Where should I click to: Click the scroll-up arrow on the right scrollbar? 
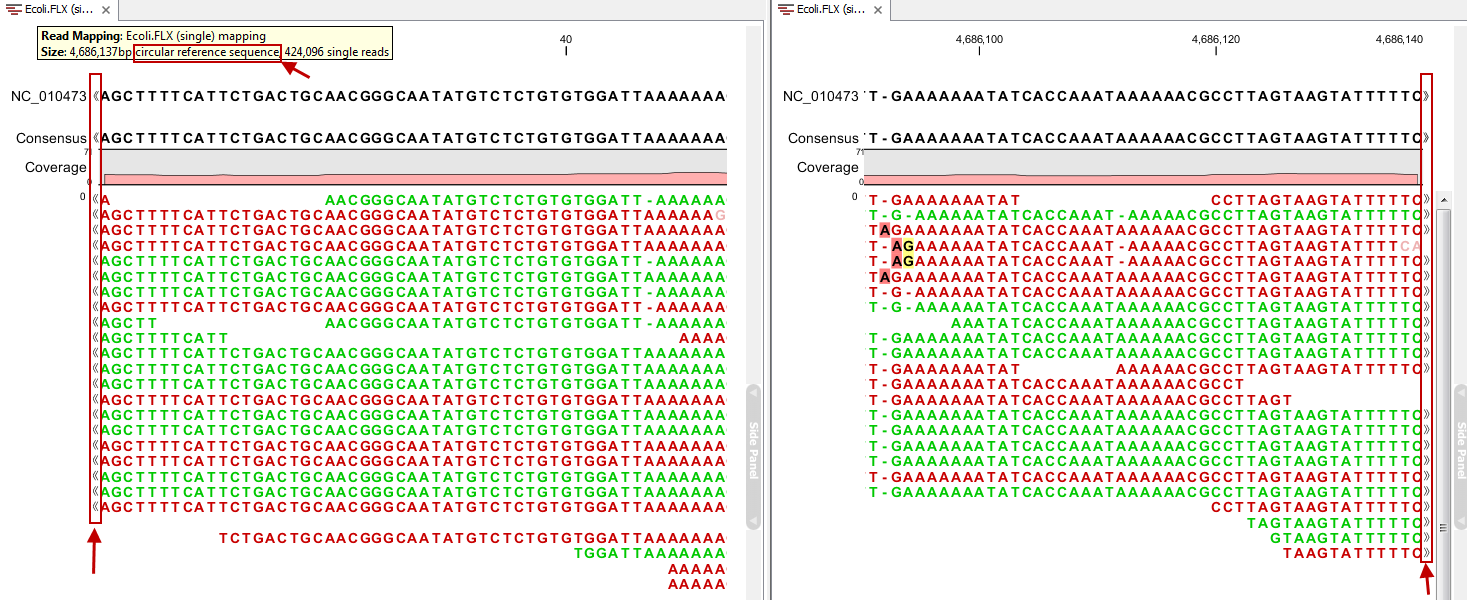[x=1443, y=201]
